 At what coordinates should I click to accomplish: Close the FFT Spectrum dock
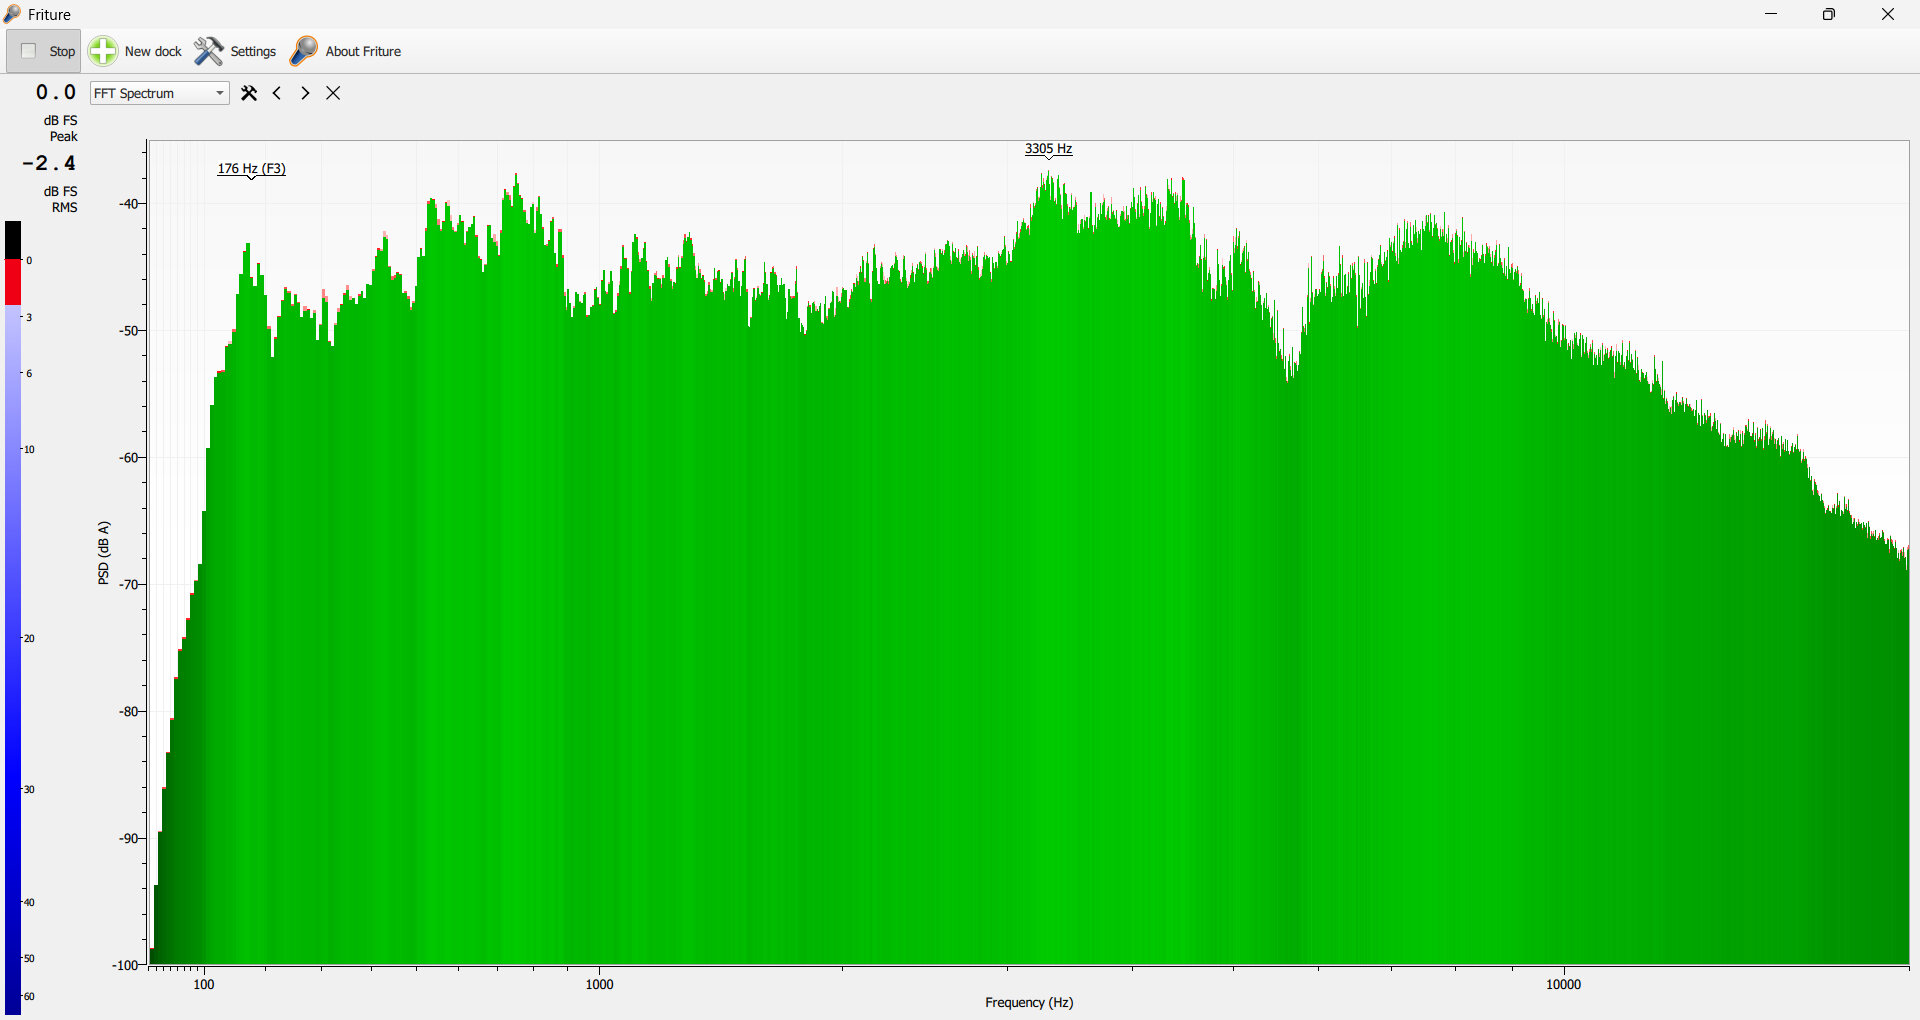(x=333, y=93)
